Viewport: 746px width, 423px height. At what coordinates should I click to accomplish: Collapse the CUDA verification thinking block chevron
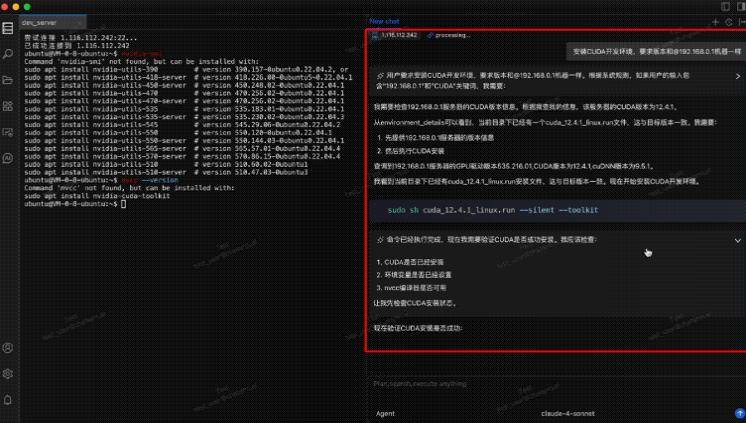pos(738,240)
